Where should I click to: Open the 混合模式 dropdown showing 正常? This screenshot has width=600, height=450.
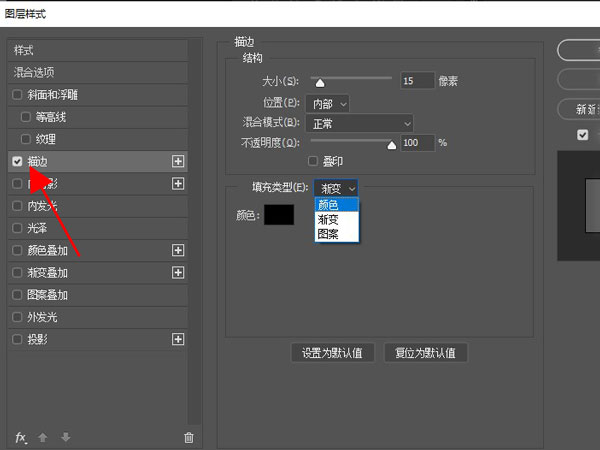click(x=359, y=124)
